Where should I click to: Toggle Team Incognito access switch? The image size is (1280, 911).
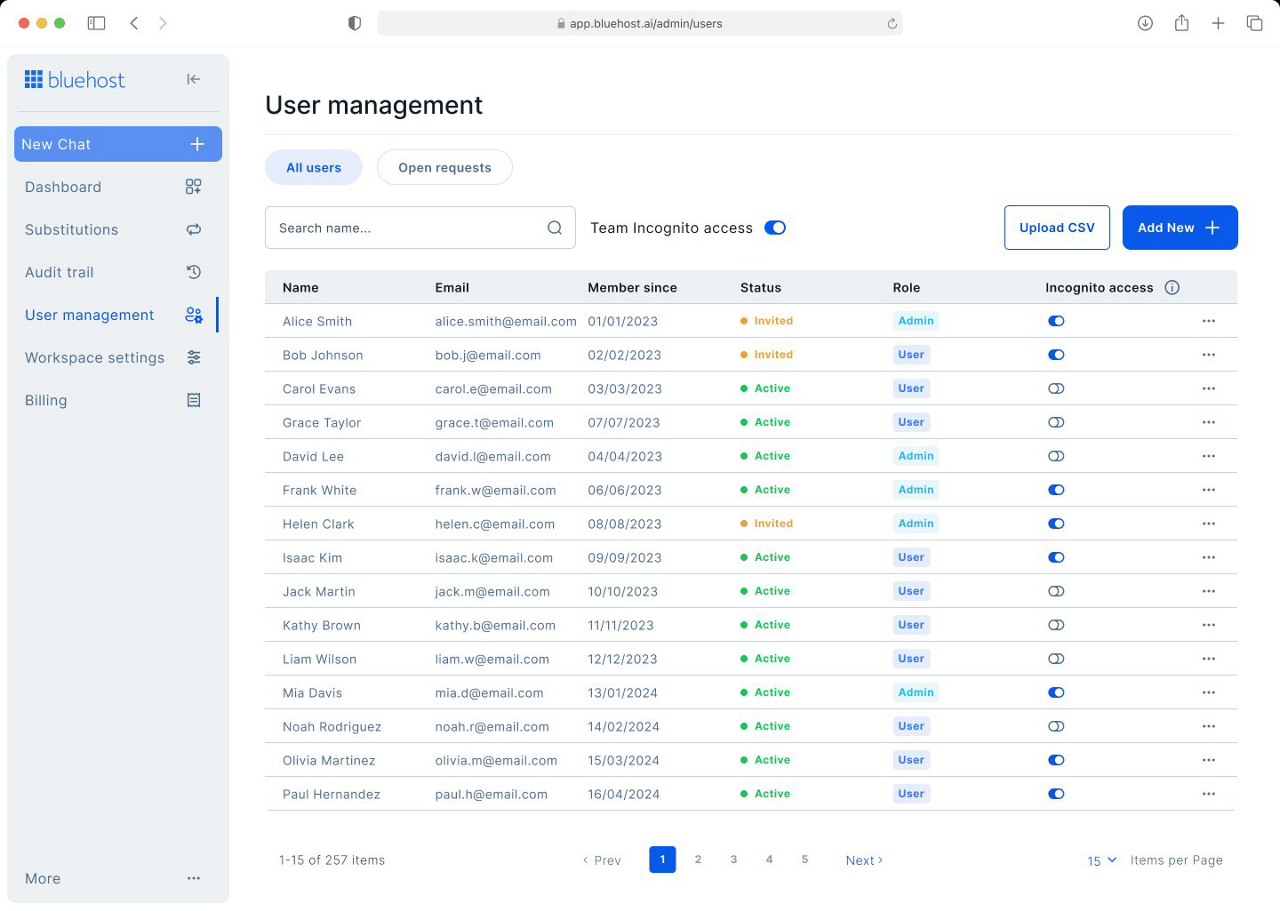click(x=775, y=228)
